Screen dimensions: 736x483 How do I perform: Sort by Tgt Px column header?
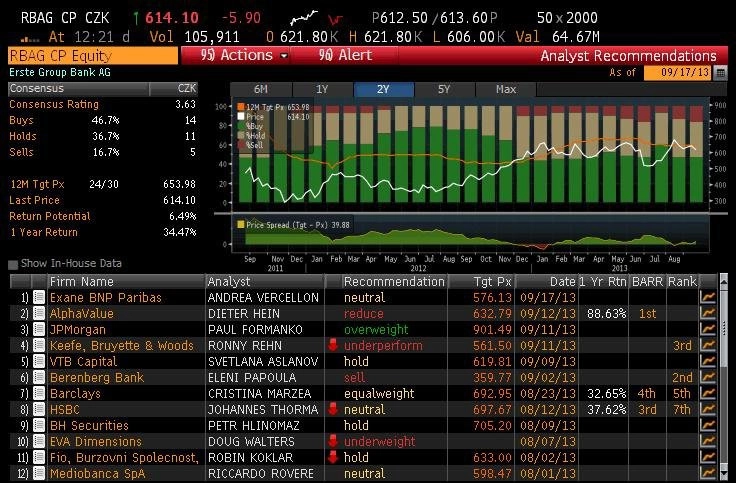(482, 282)
